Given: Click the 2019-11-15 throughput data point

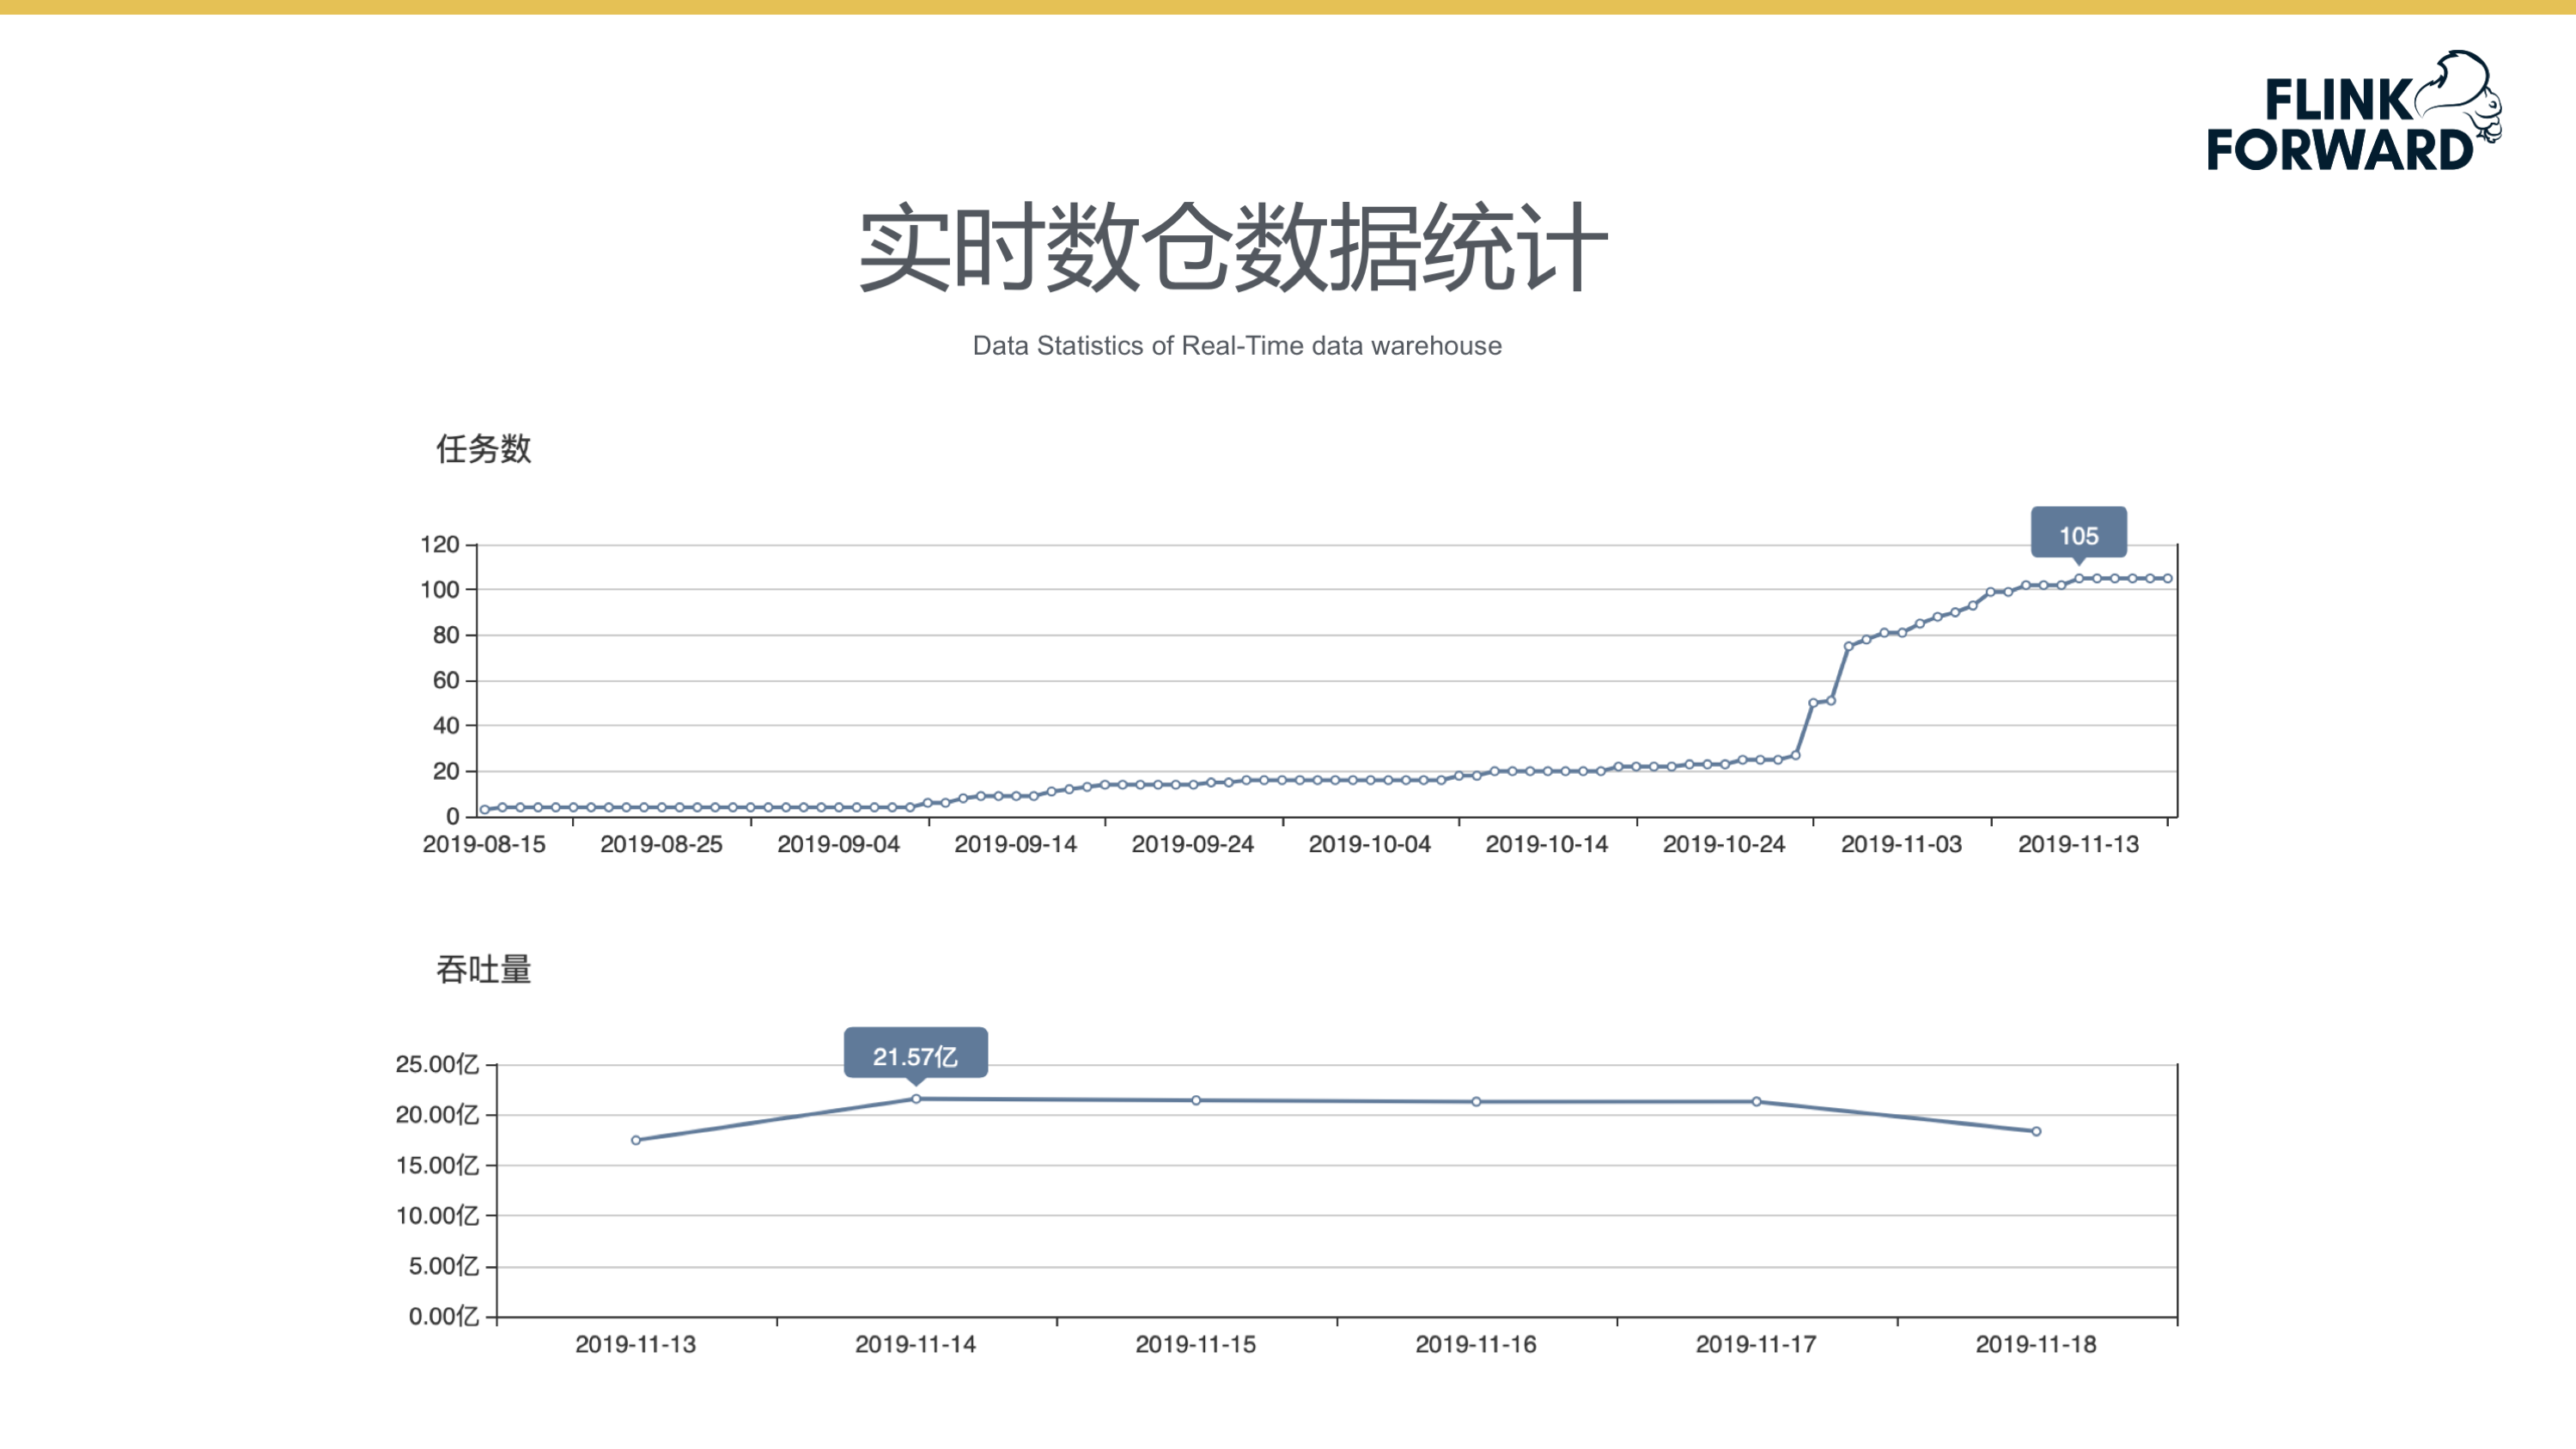Looking at the screenshot, I should tap(1196, 1100).
